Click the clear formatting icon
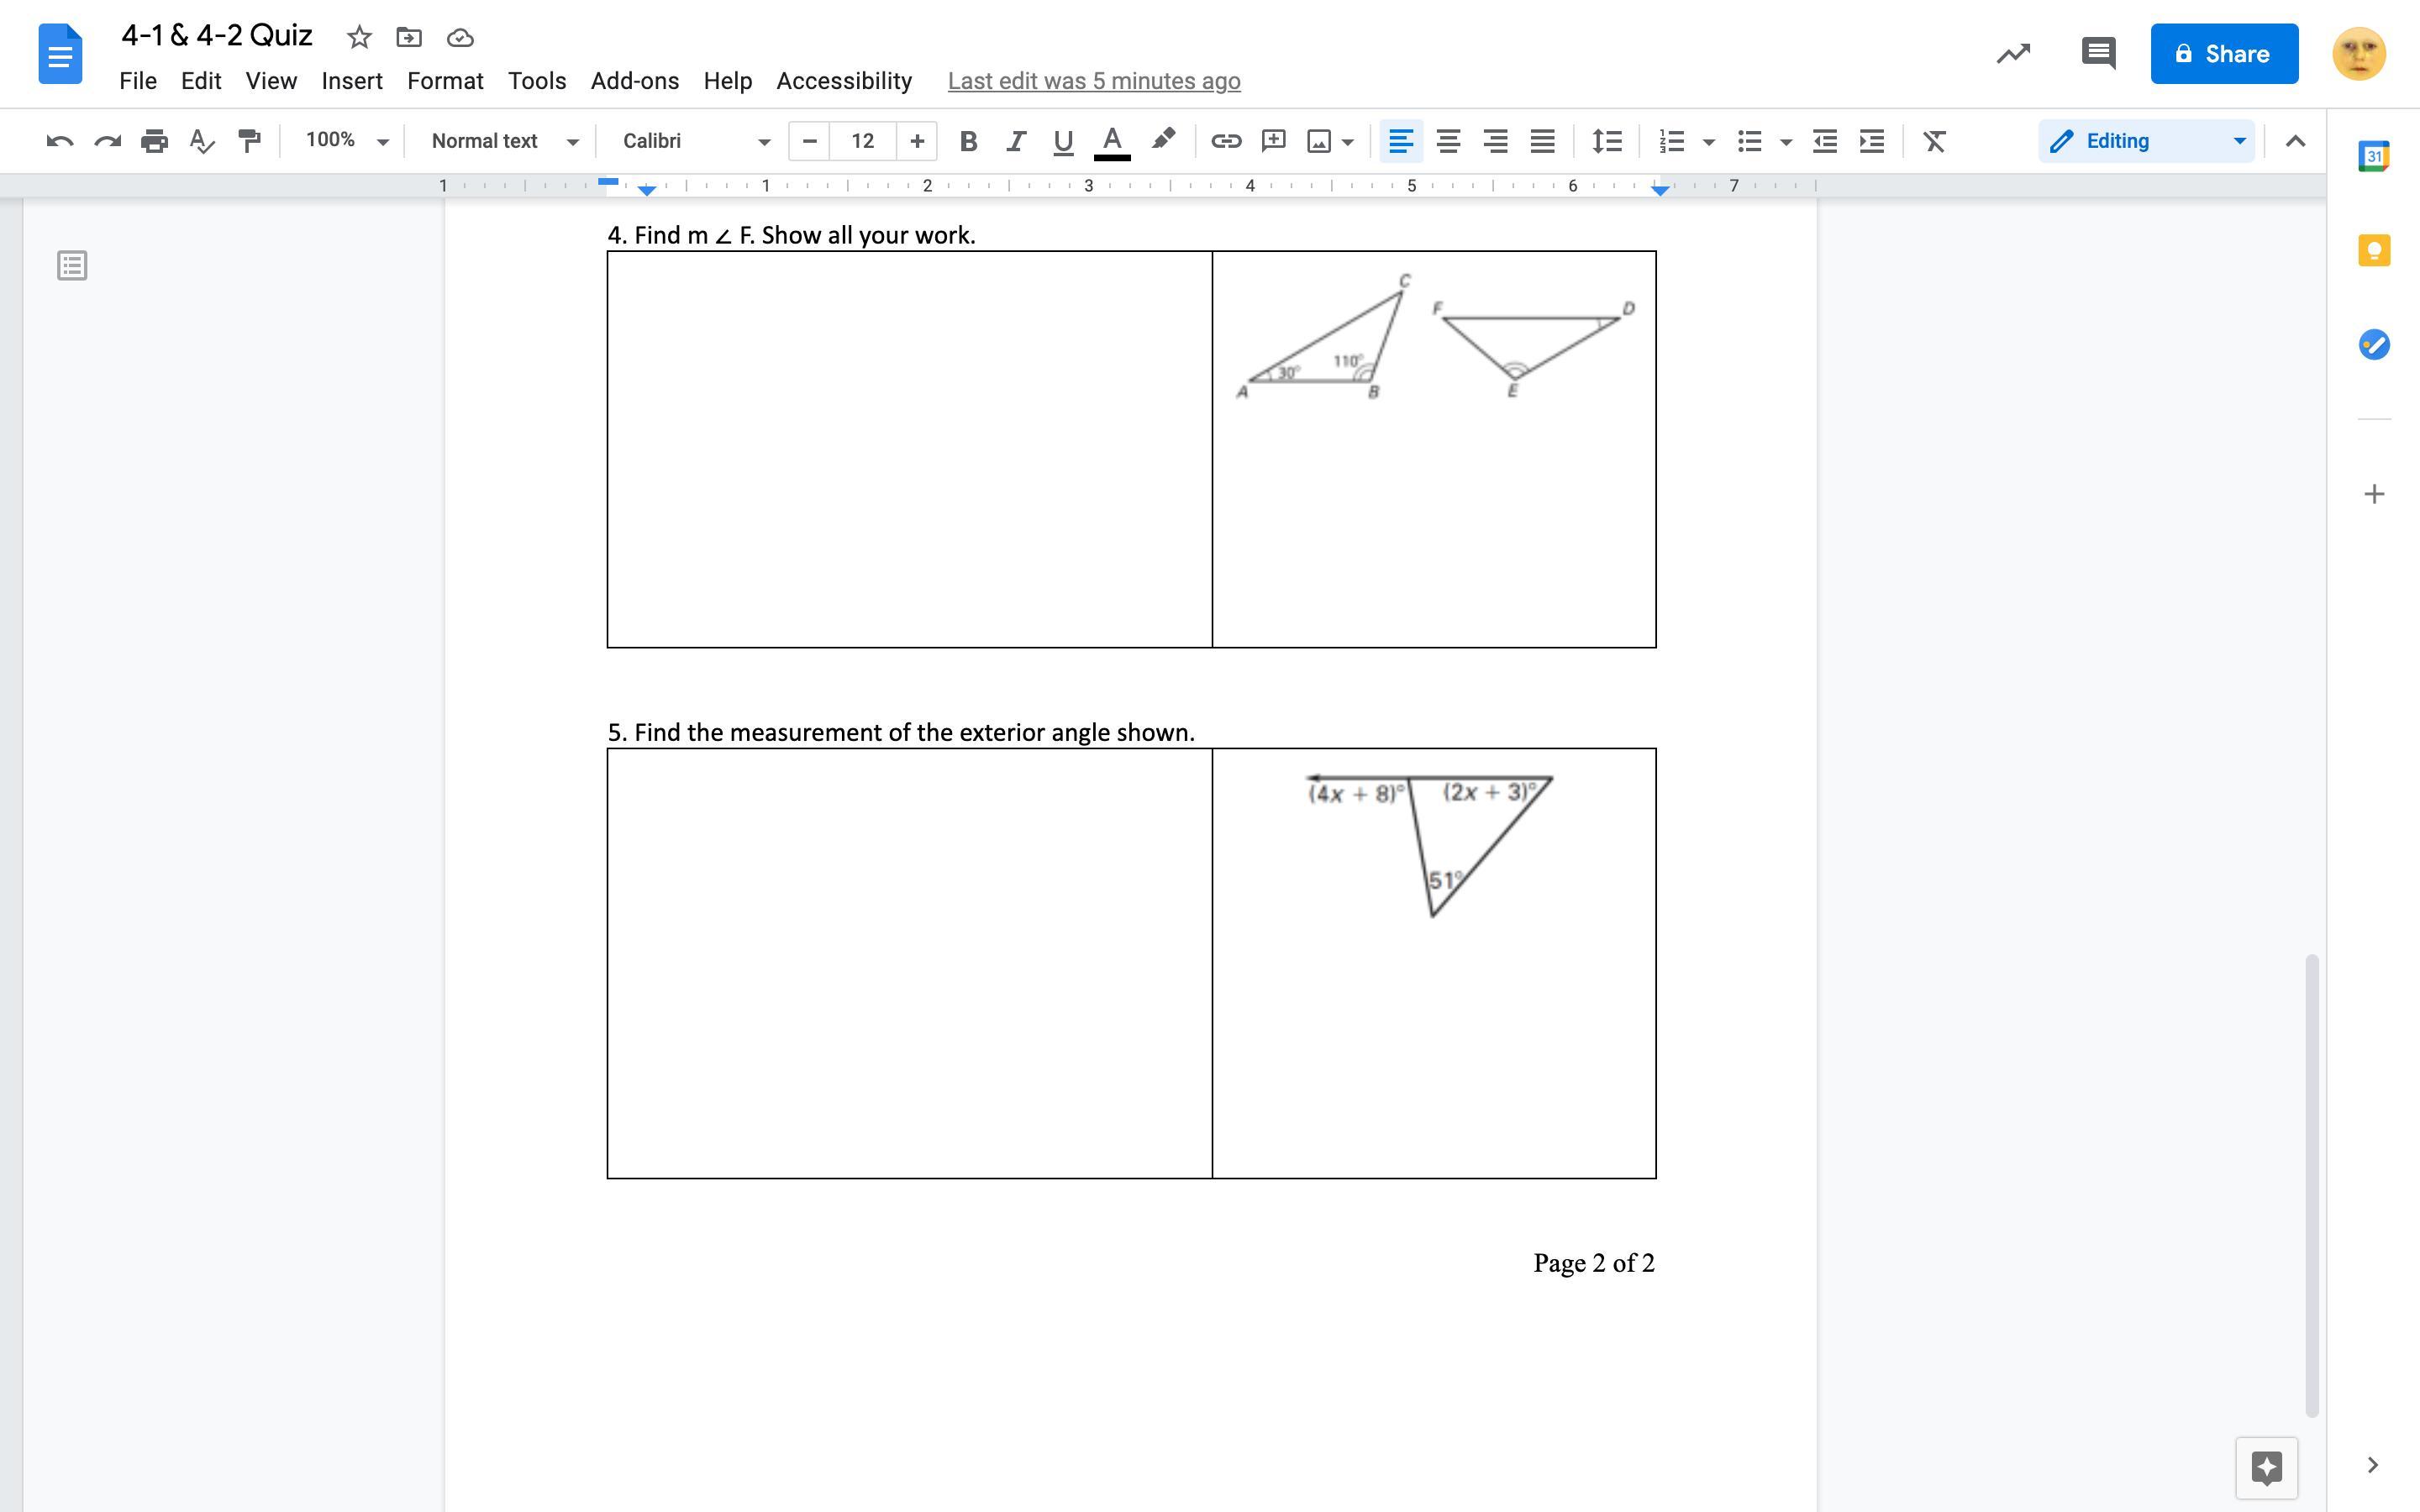The image size is (2420, 1512). (1934, 141)
